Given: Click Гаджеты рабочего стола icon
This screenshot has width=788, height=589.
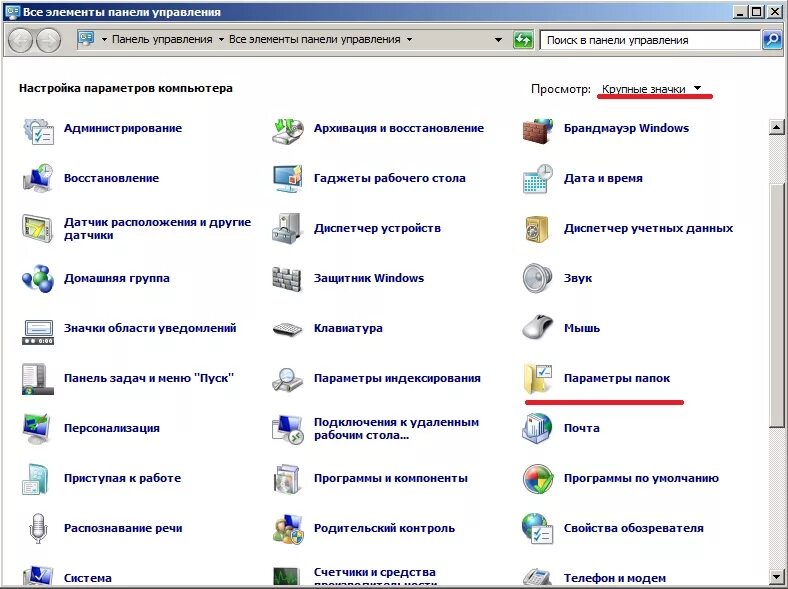Looking at the screenshot, I should pyautogui.click(x=288, y=178).
